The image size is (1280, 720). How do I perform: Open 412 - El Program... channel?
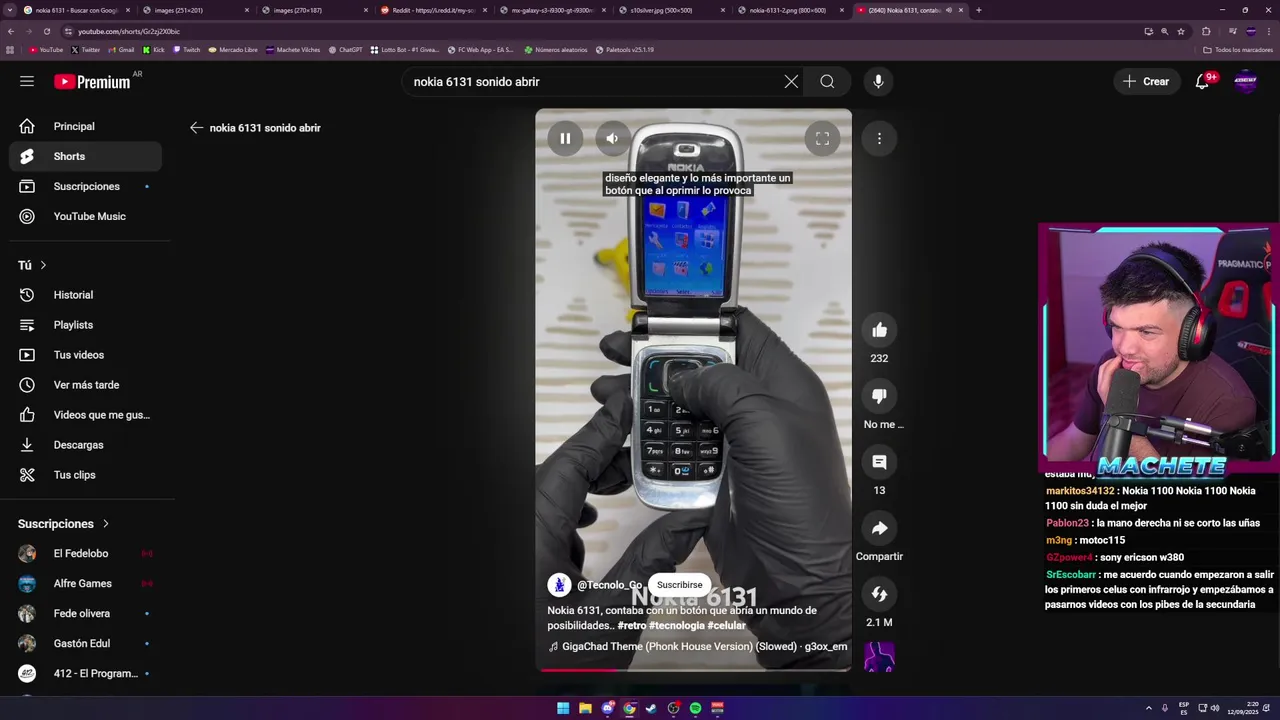tap(86, 673)
